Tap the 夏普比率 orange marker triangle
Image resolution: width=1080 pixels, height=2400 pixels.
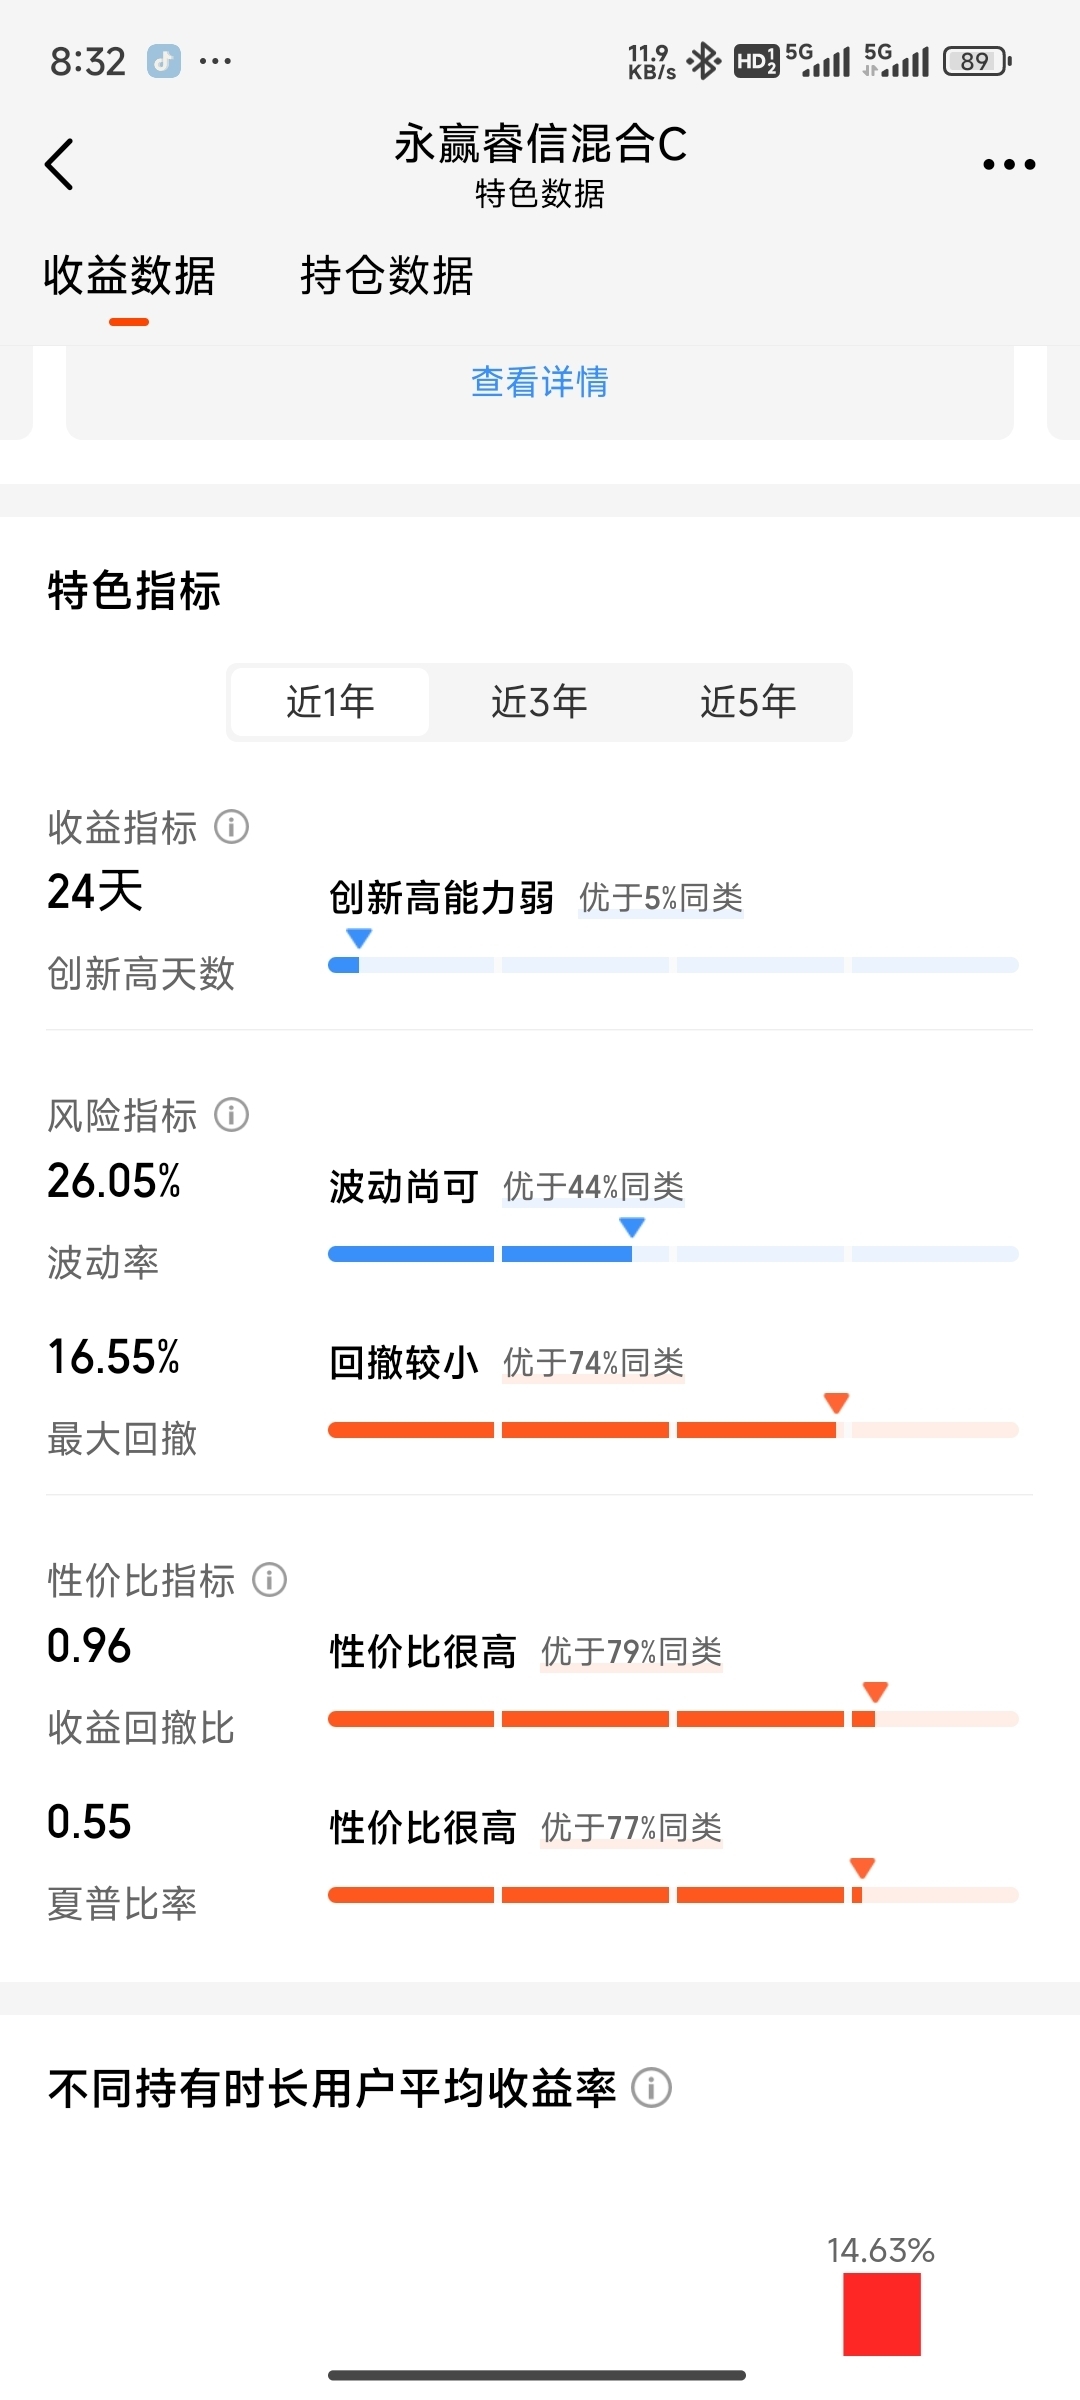click(x=862, y=1867)
